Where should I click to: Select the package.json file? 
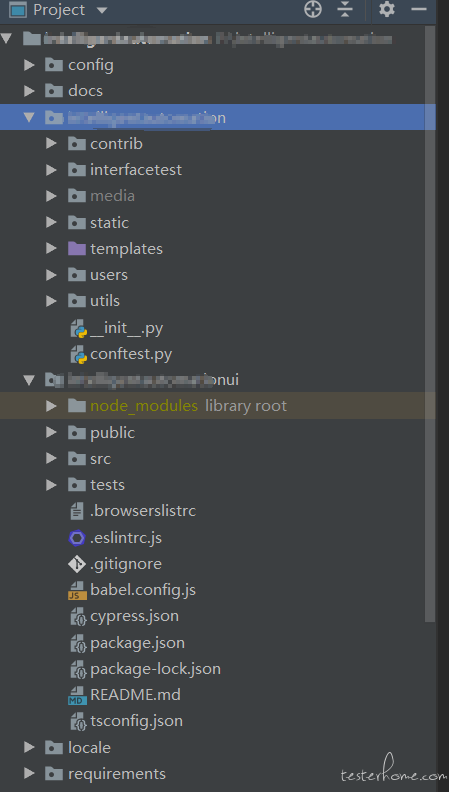click(137, 642)
